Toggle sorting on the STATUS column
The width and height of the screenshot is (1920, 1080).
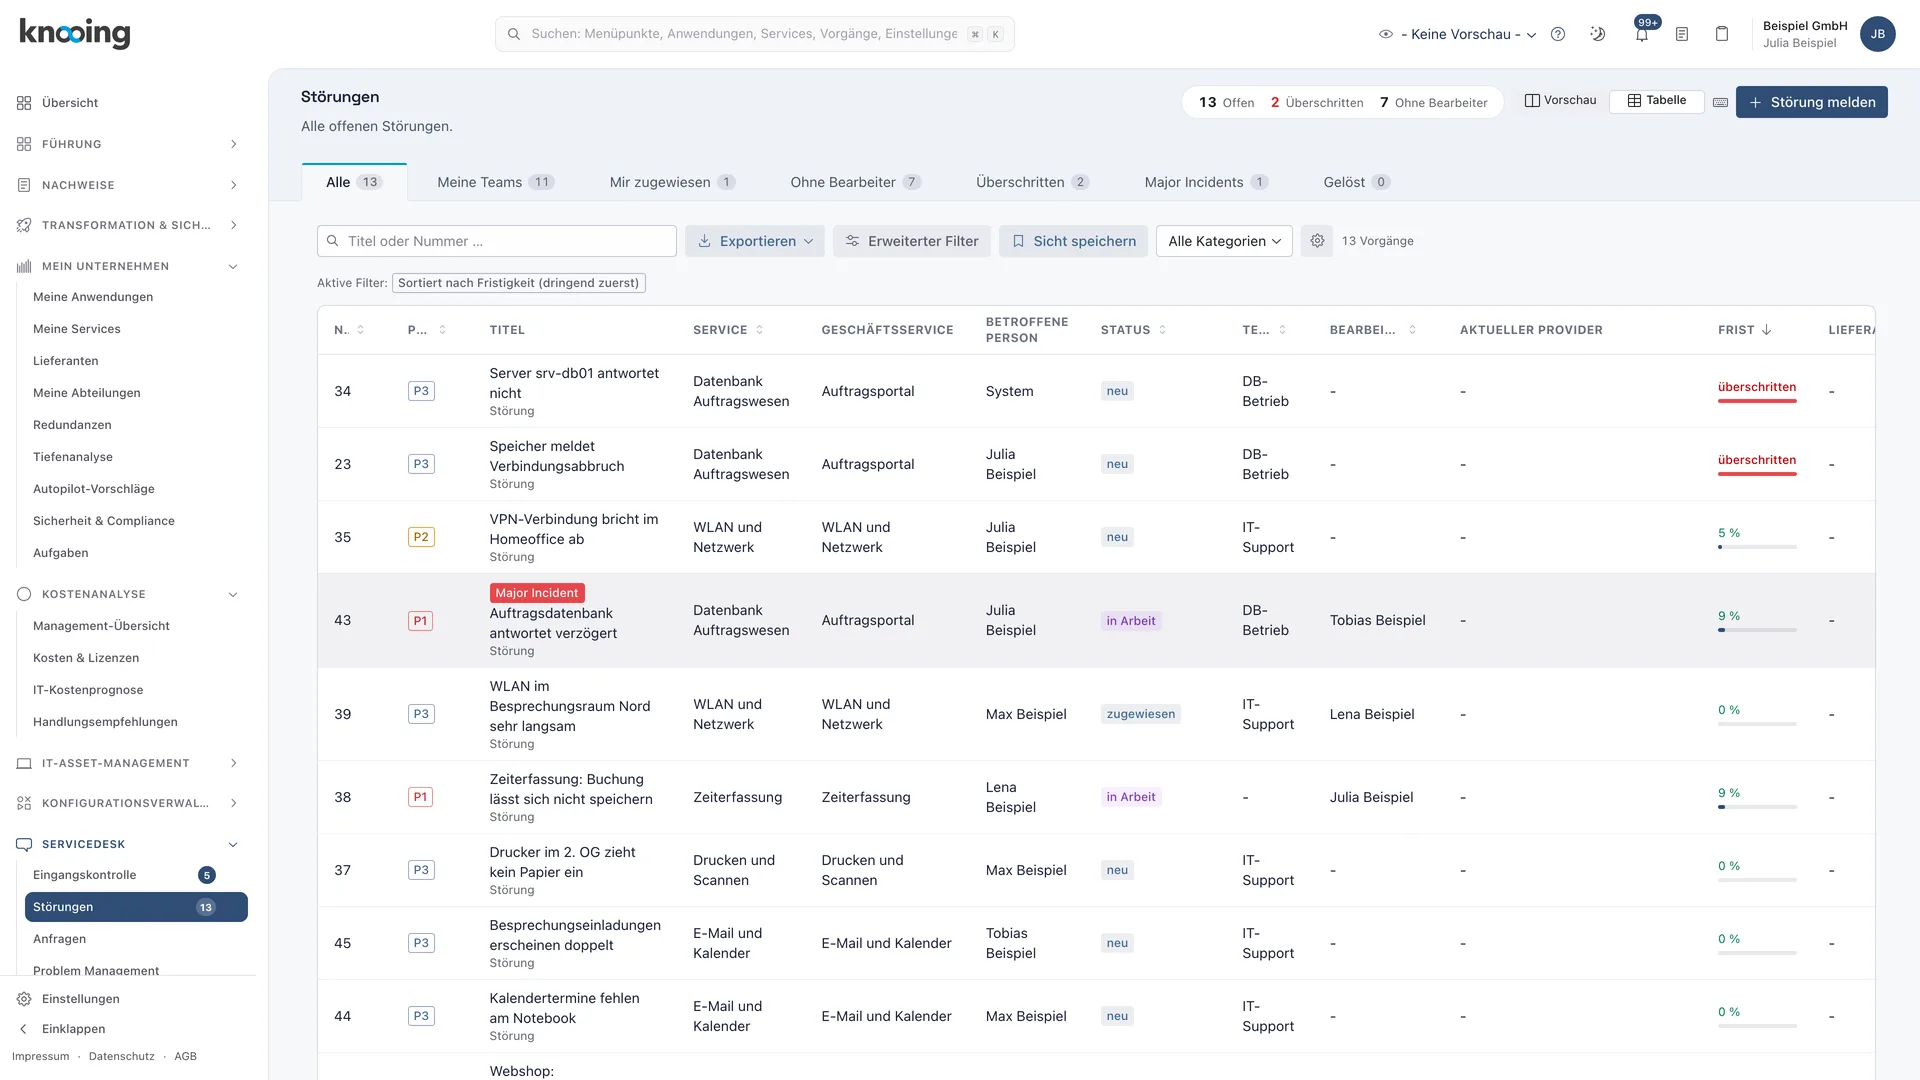(1162, 330)
